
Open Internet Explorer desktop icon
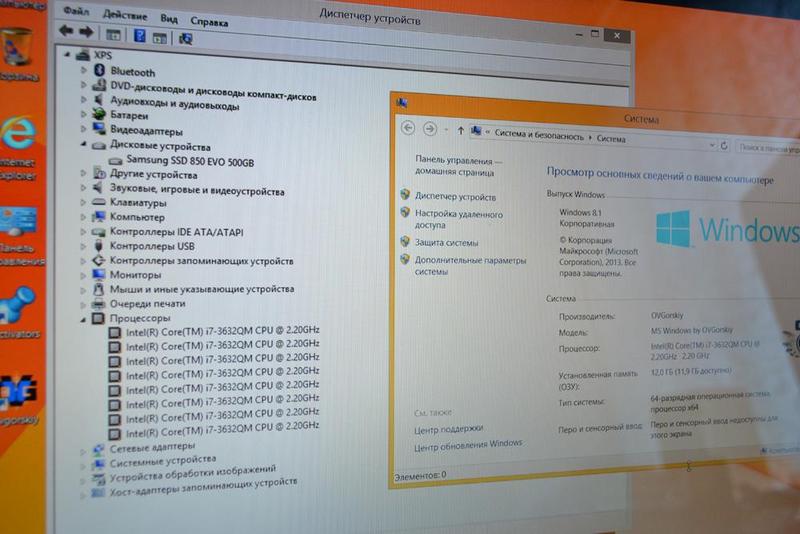click(x=17, y=134)
